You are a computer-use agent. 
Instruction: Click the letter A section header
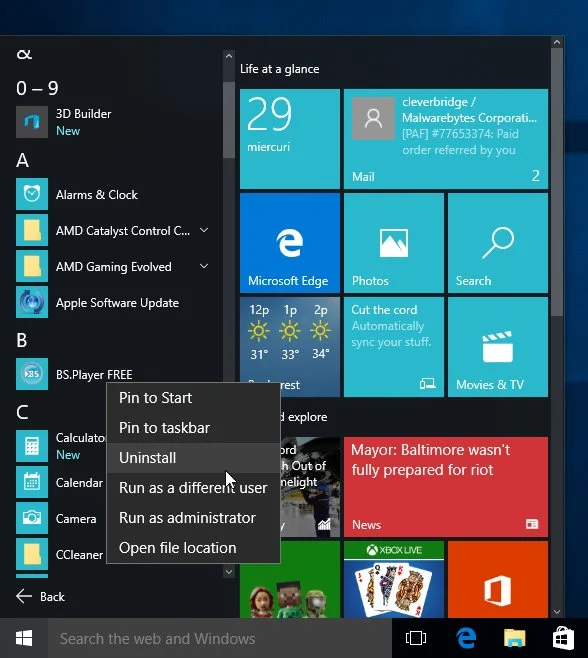coord(23,160)
